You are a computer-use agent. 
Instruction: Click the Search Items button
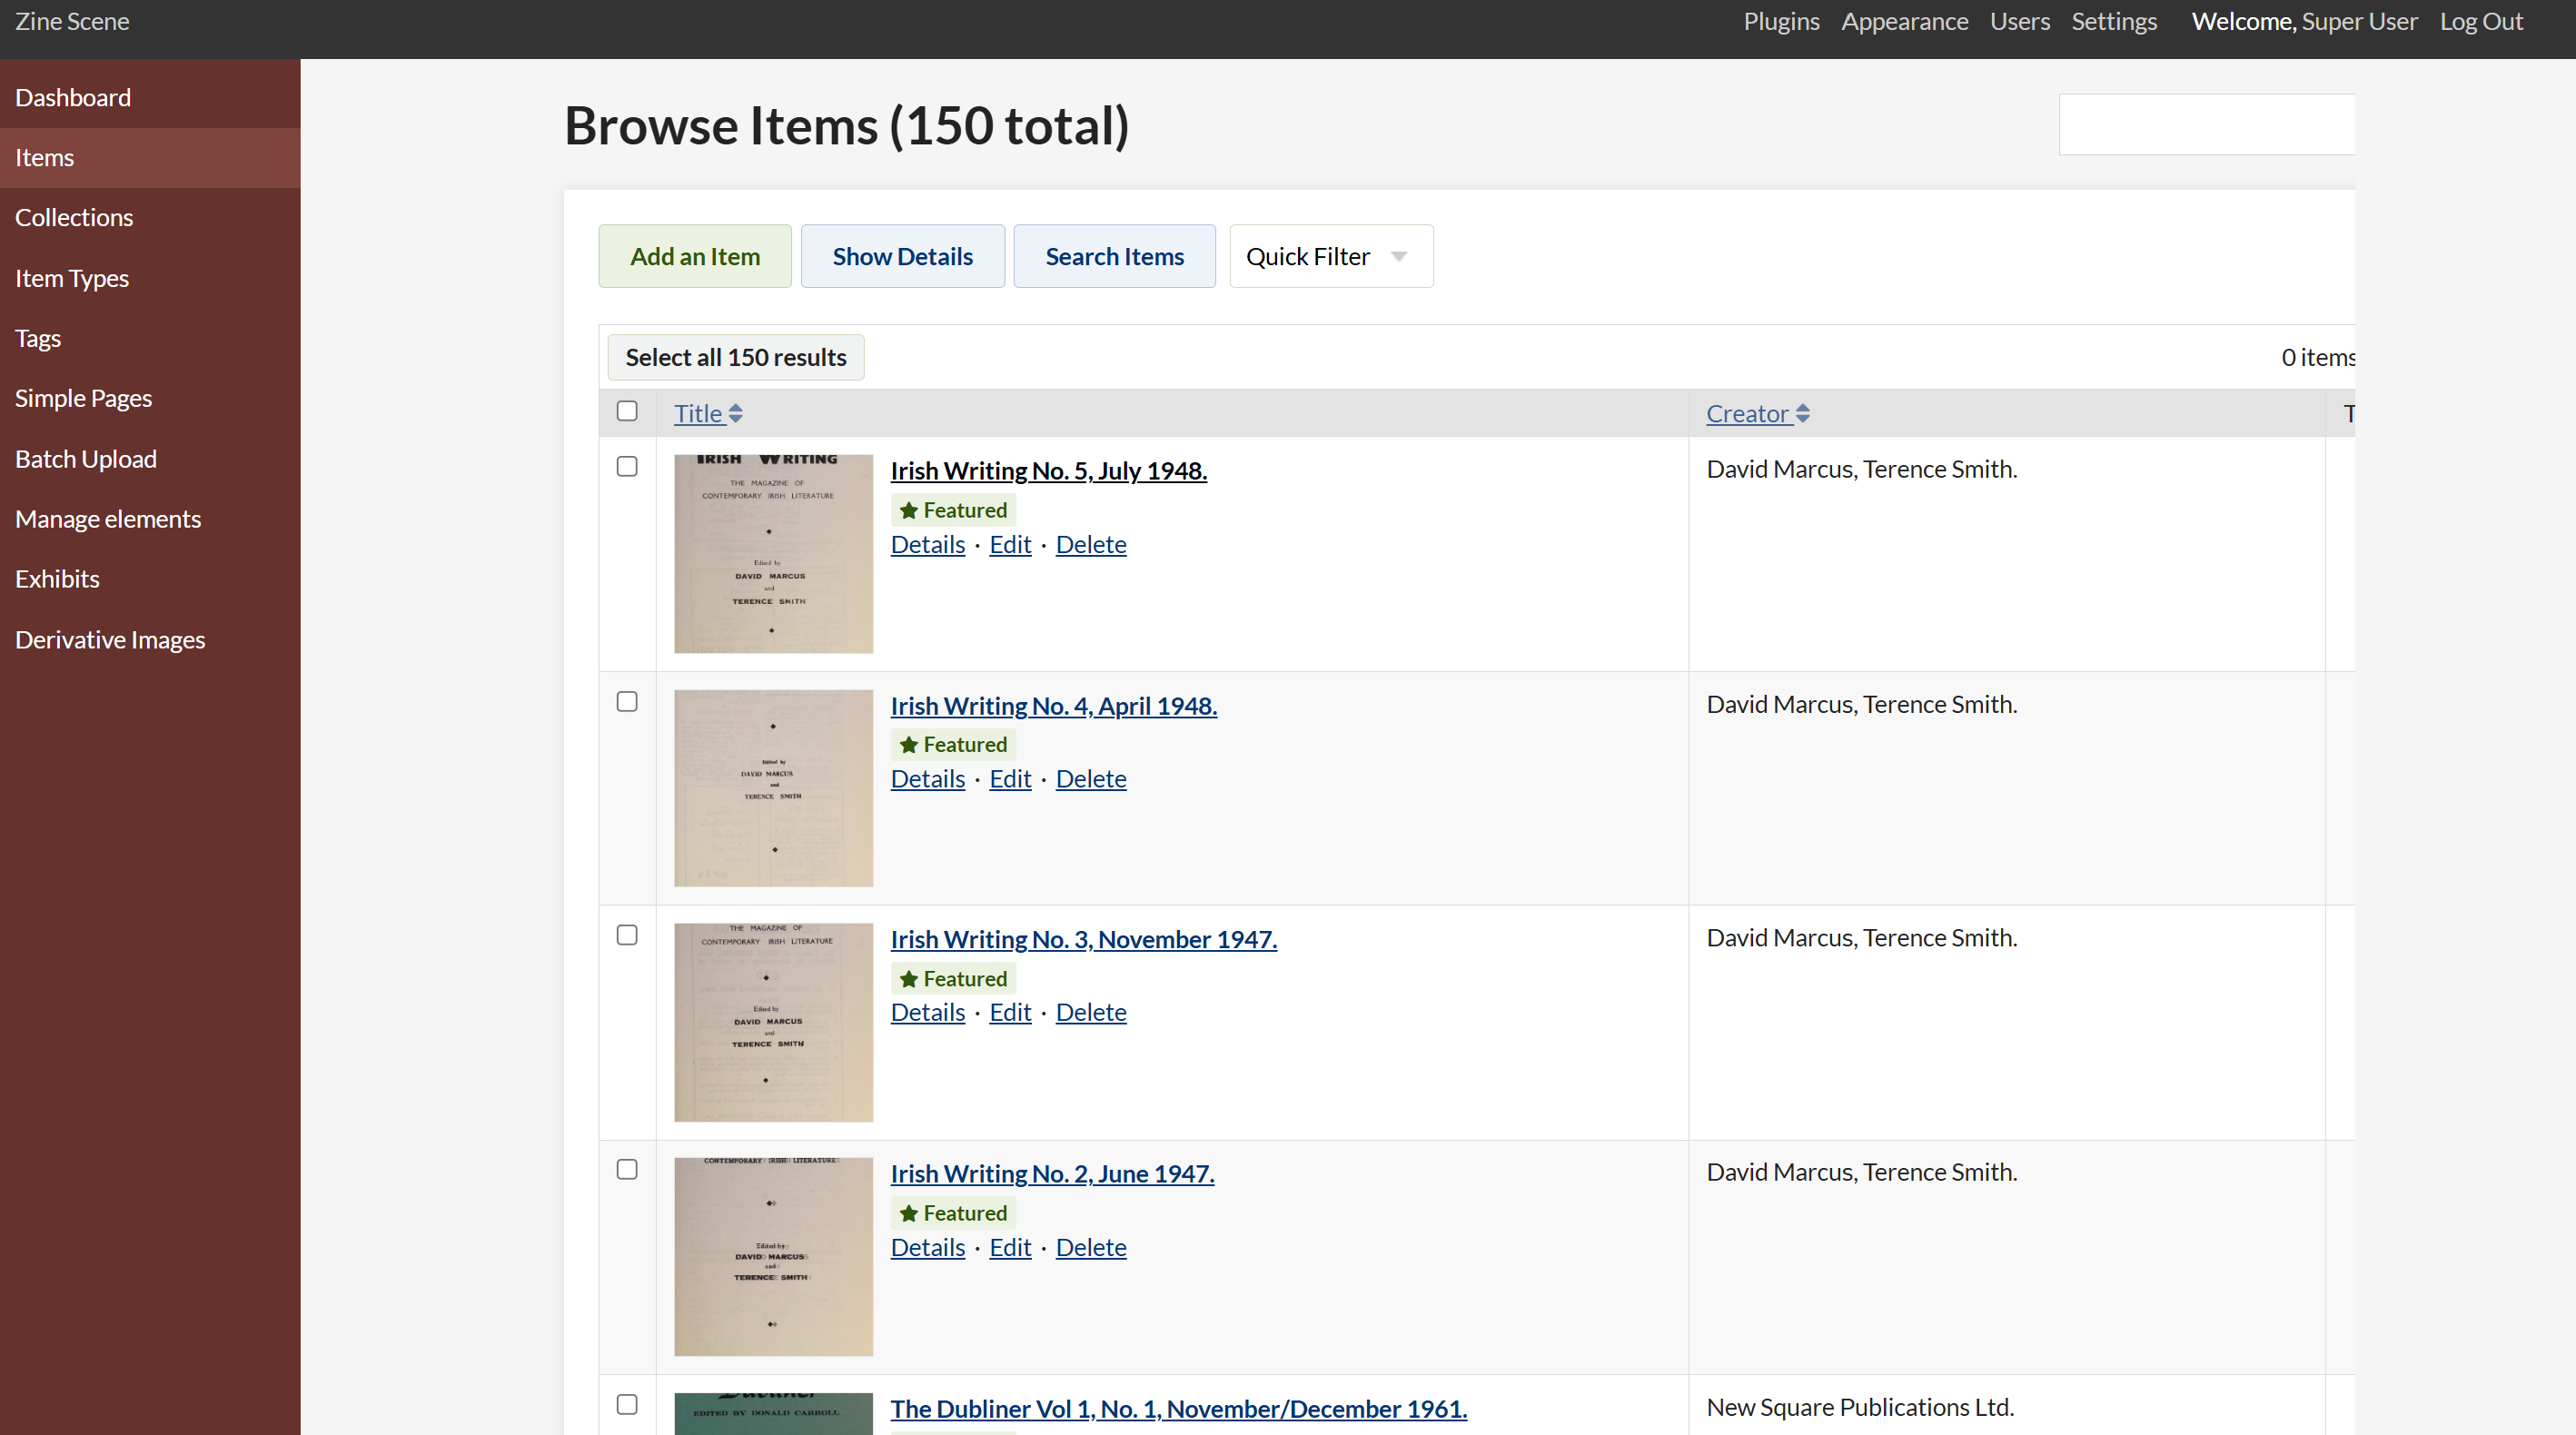(x=1115, y=257)
